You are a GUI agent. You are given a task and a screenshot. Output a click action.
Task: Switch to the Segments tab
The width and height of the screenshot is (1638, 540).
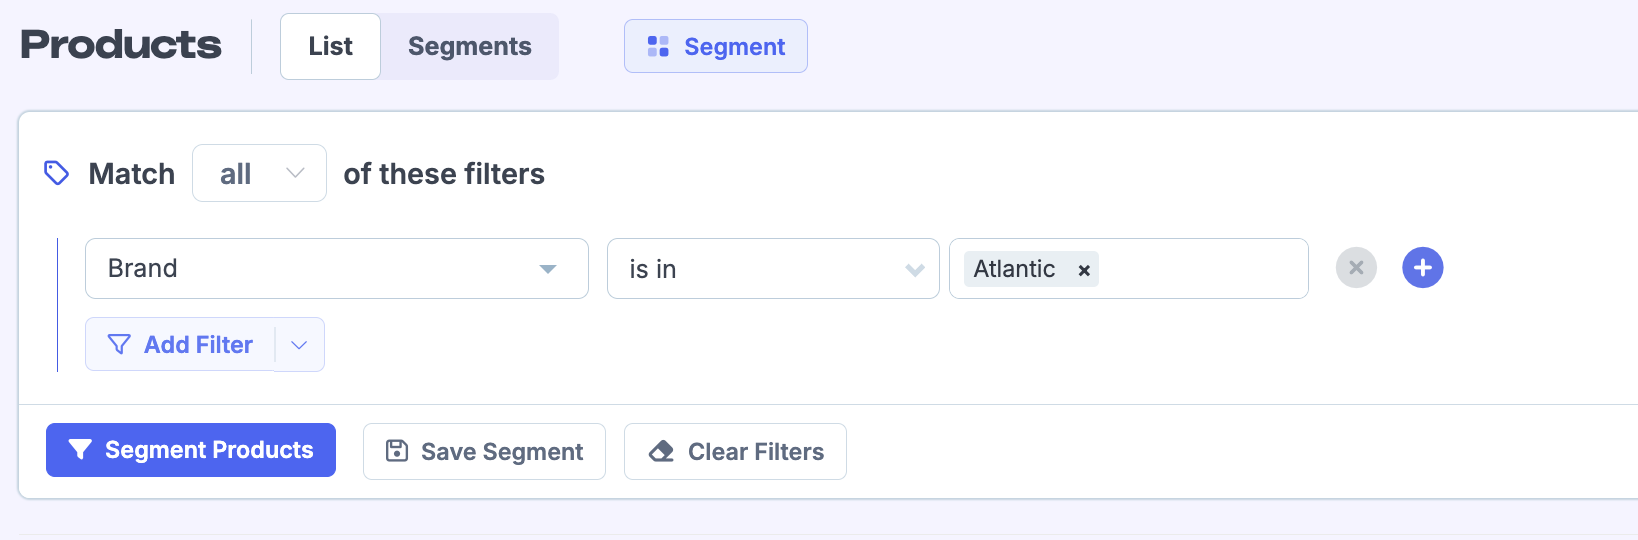(469, 47)
